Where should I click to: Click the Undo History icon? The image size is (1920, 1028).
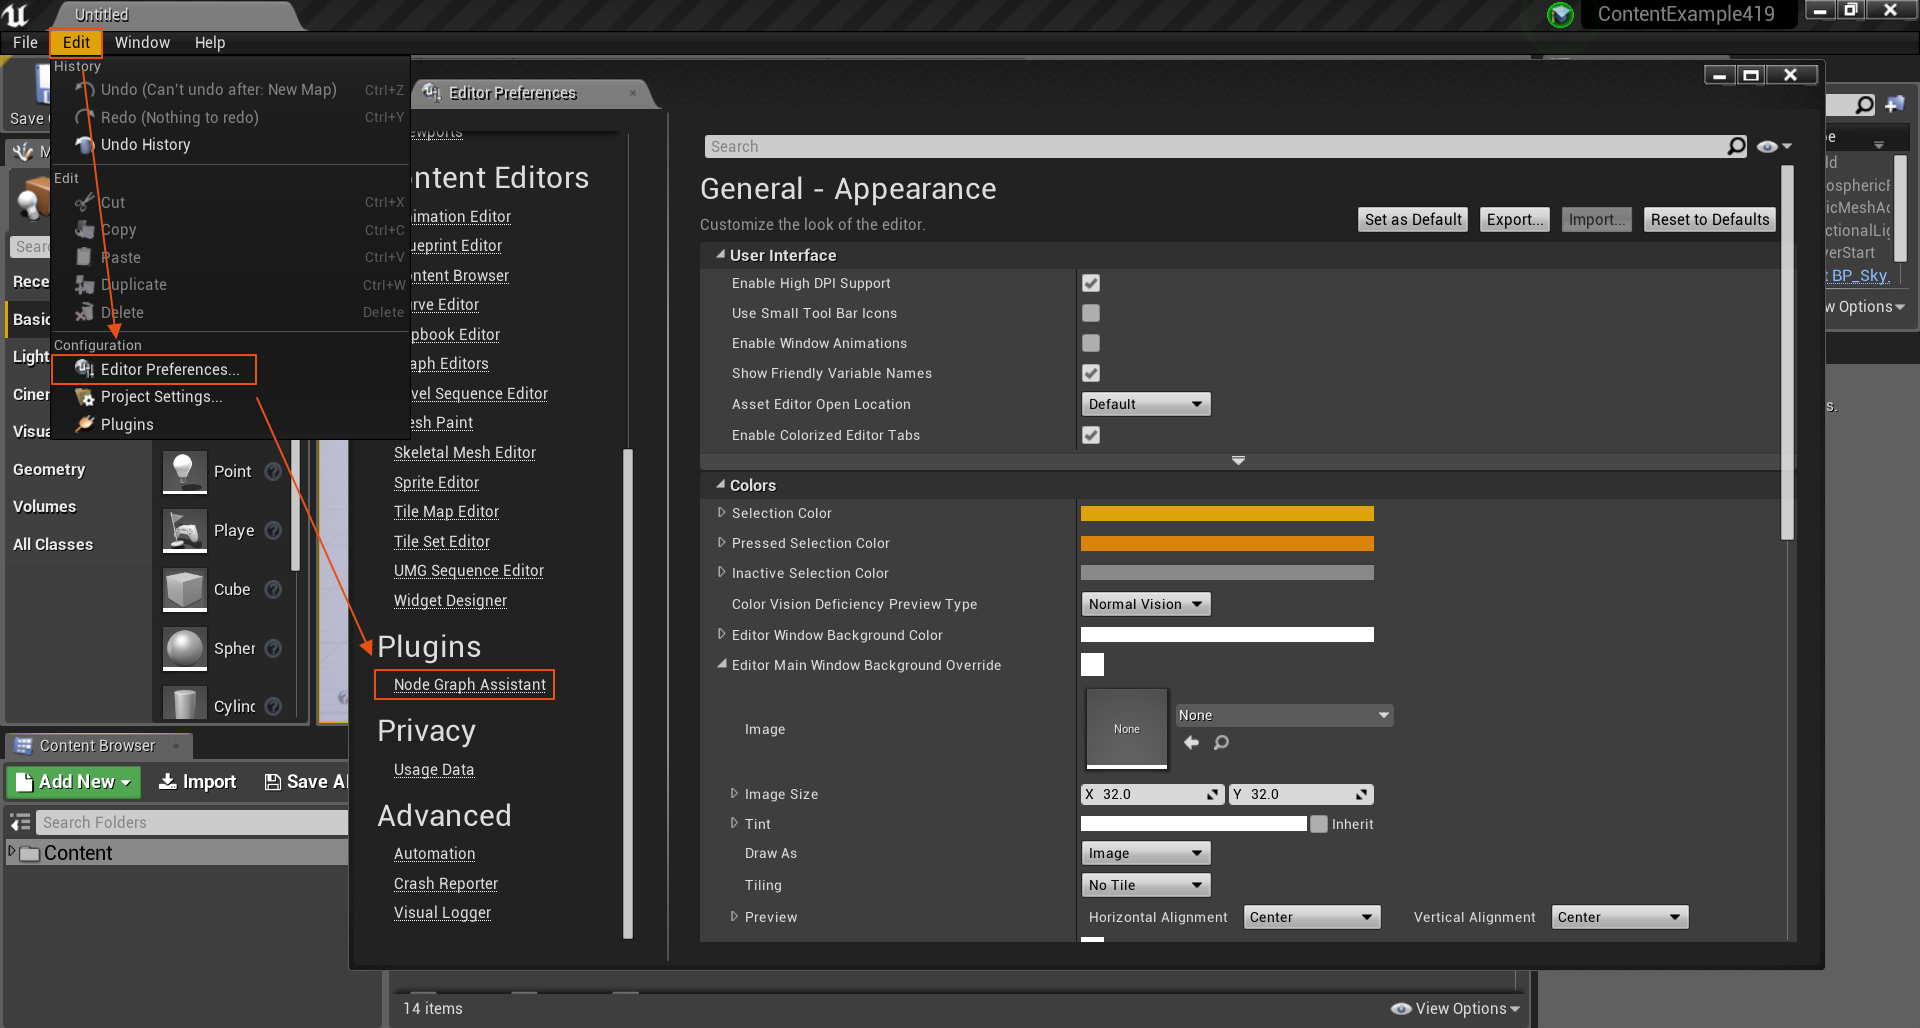[x=85, y=145]
